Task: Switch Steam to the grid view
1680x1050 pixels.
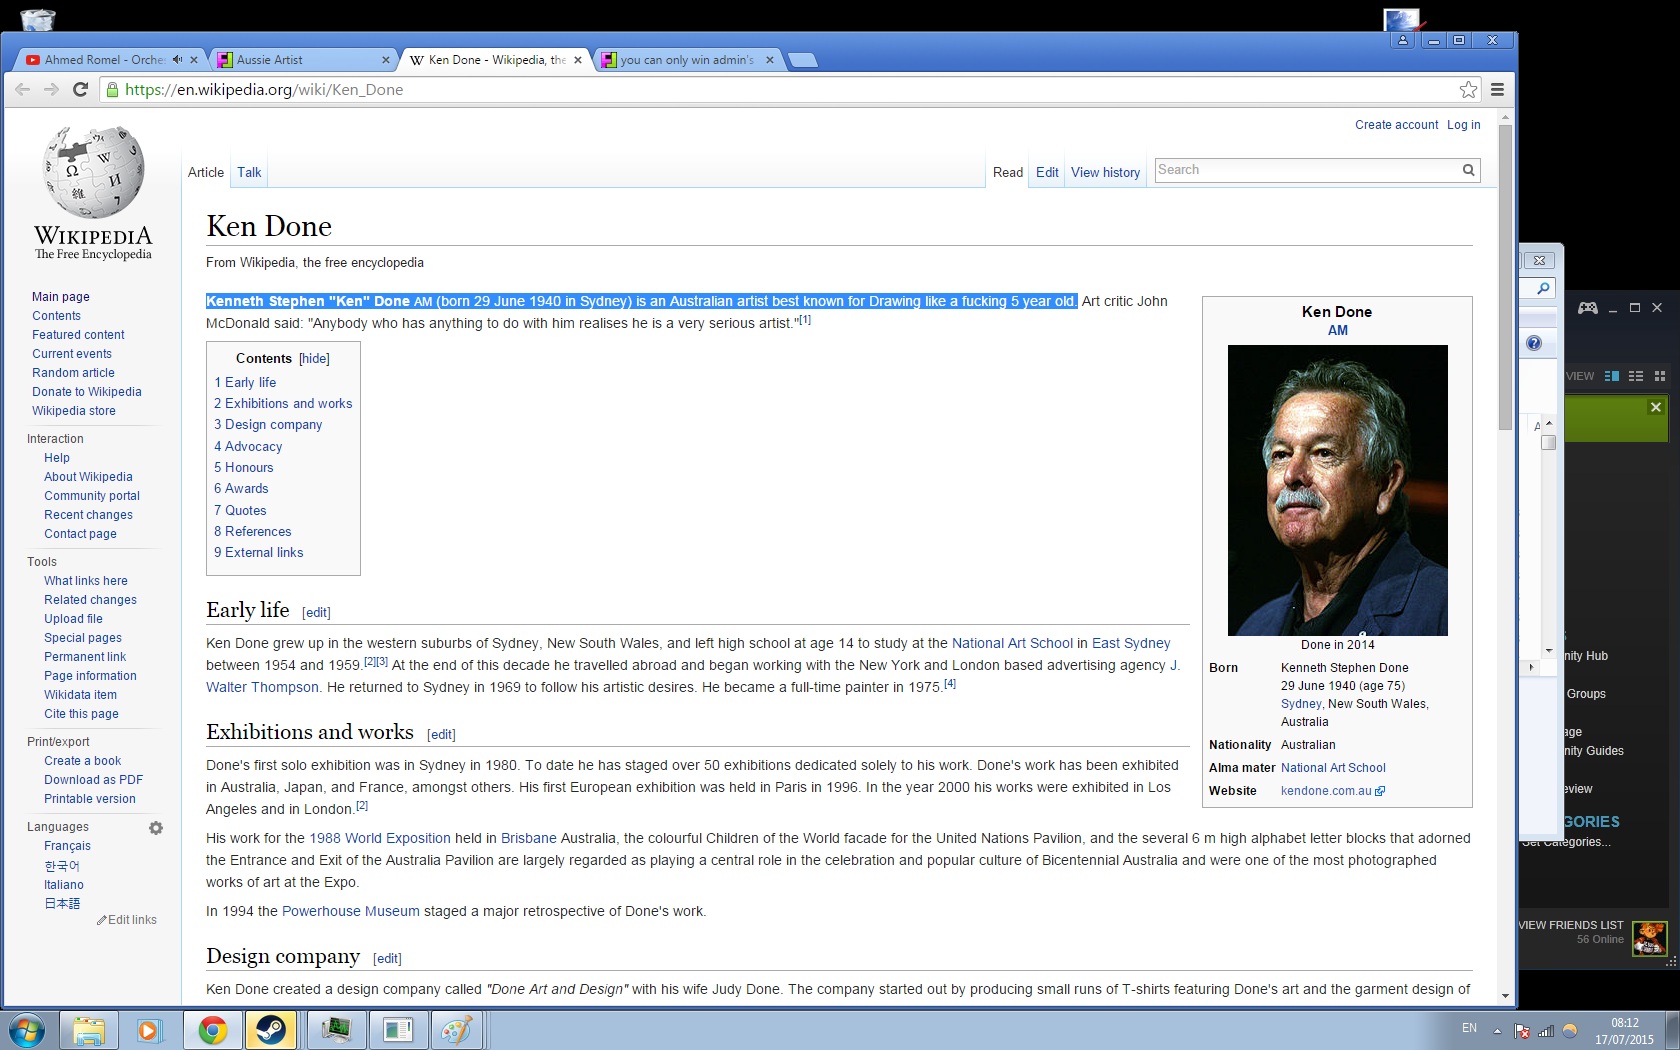Action: 1660,376
